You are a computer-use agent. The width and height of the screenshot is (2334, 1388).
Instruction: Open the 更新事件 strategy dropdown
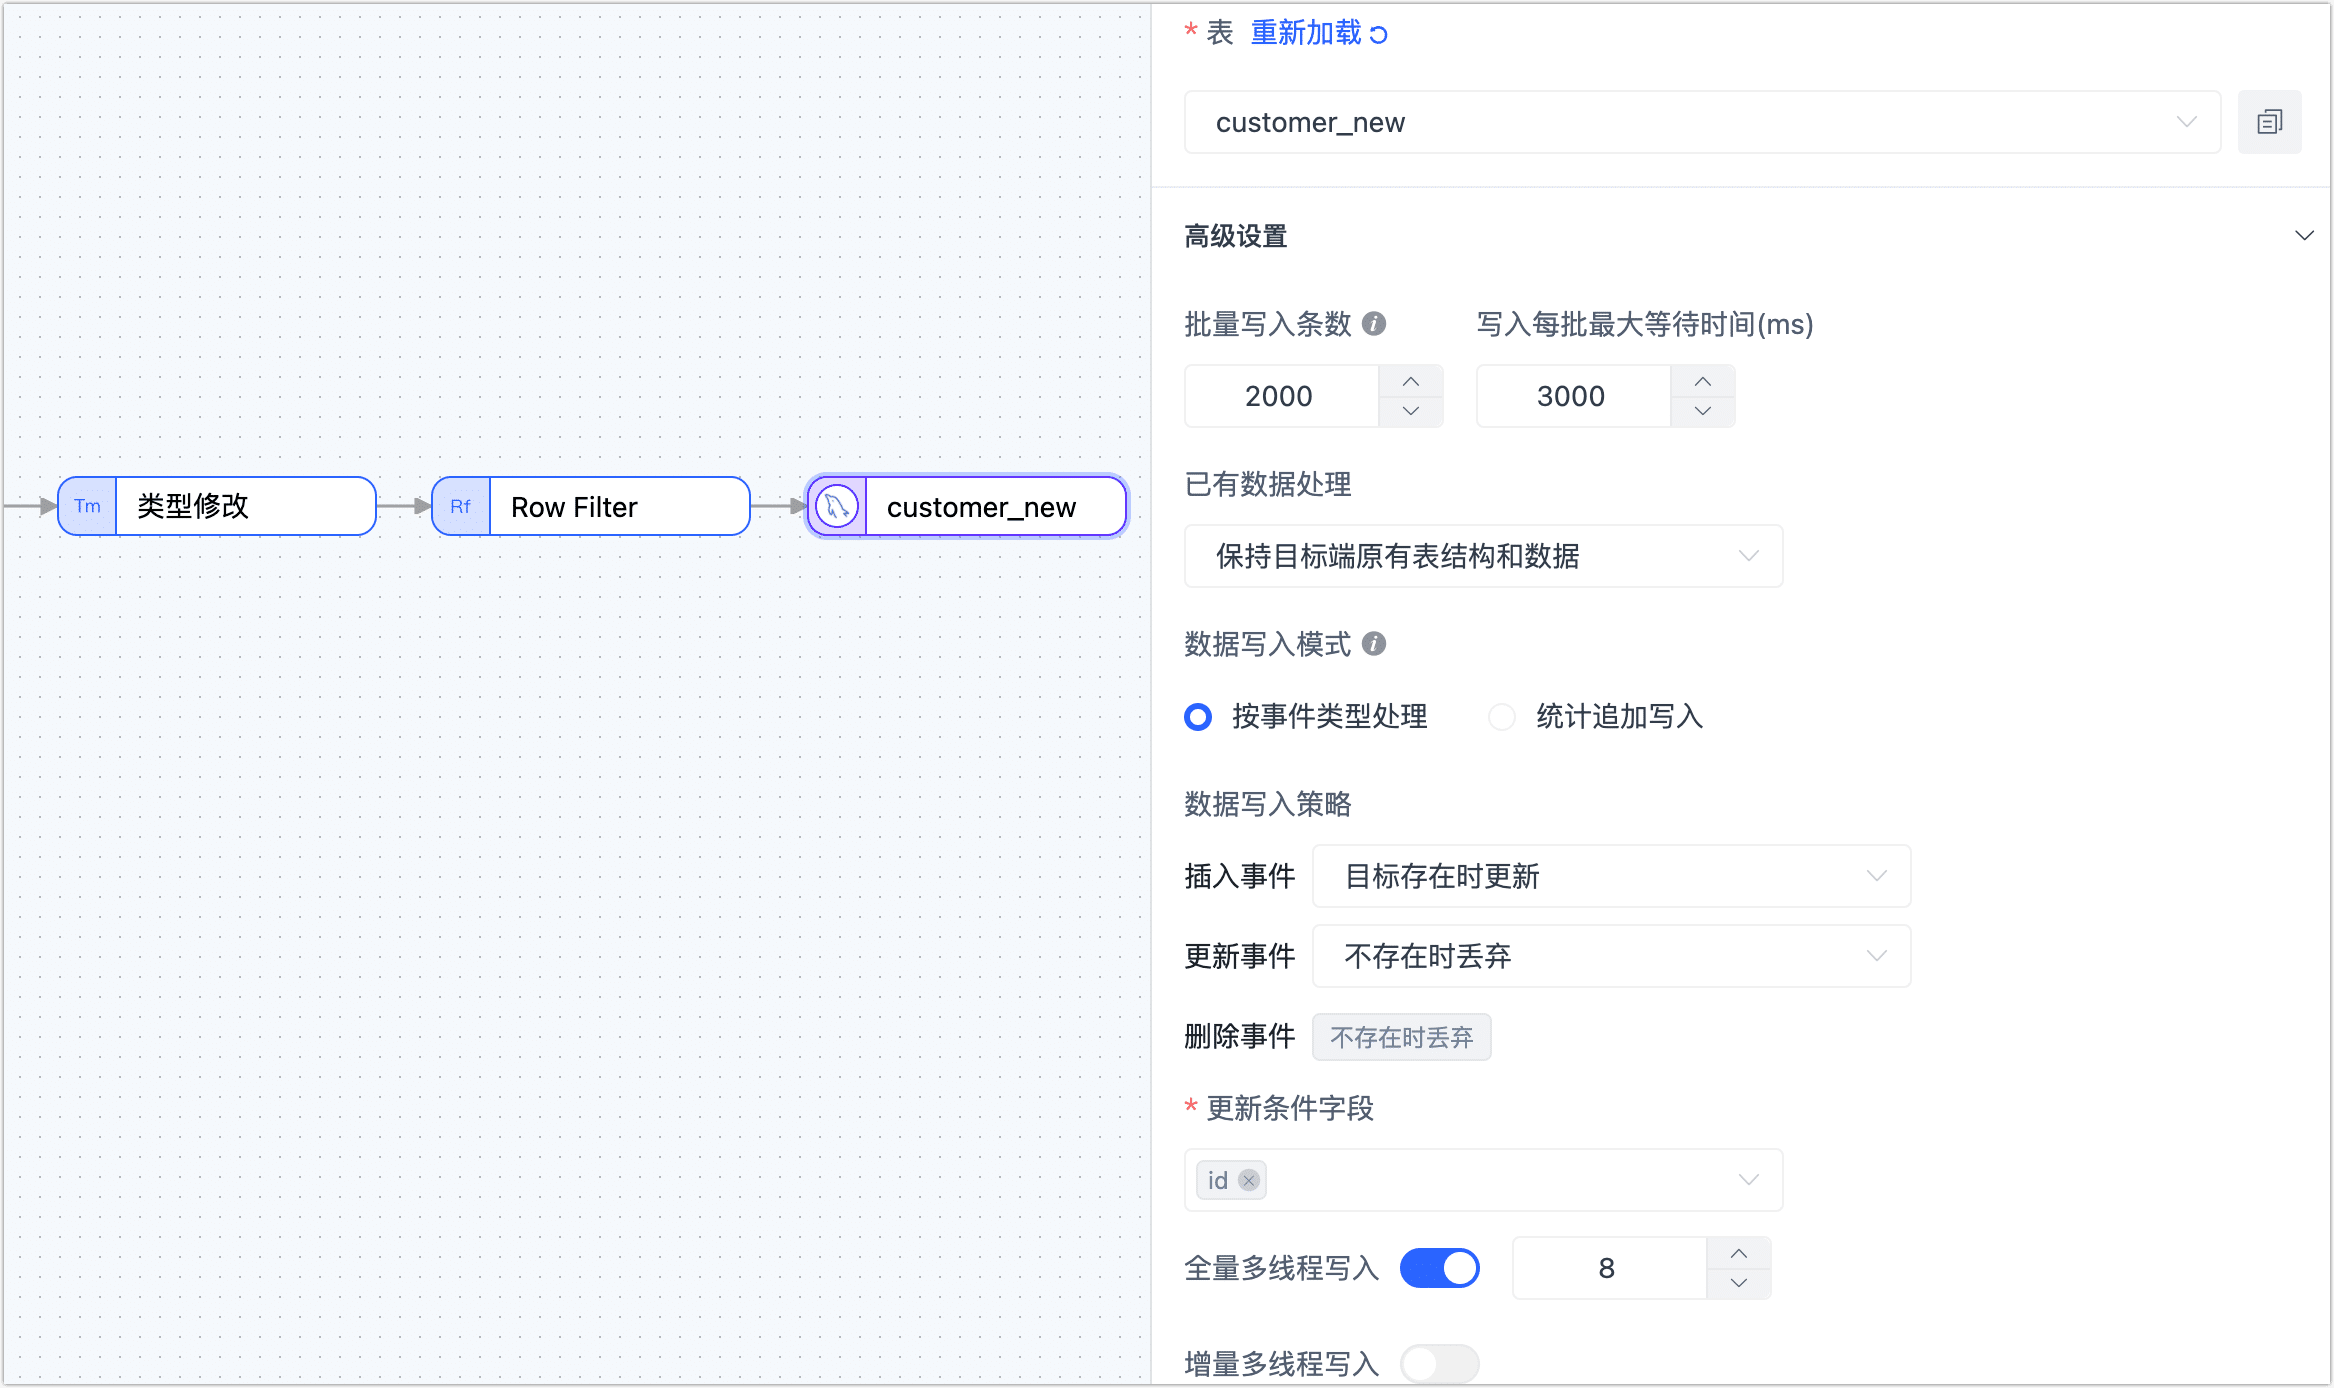pyautogui.click(x=1610, y=956)
